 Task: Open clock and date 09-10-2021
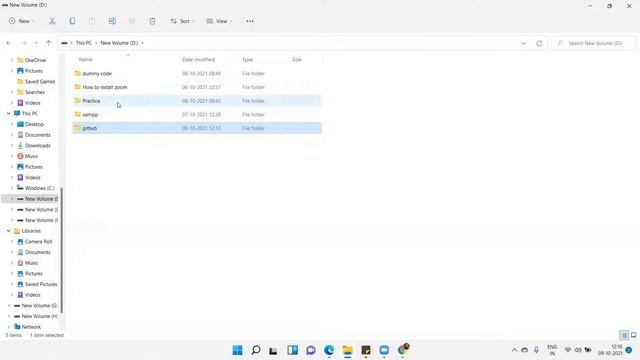tap(611, 350)
